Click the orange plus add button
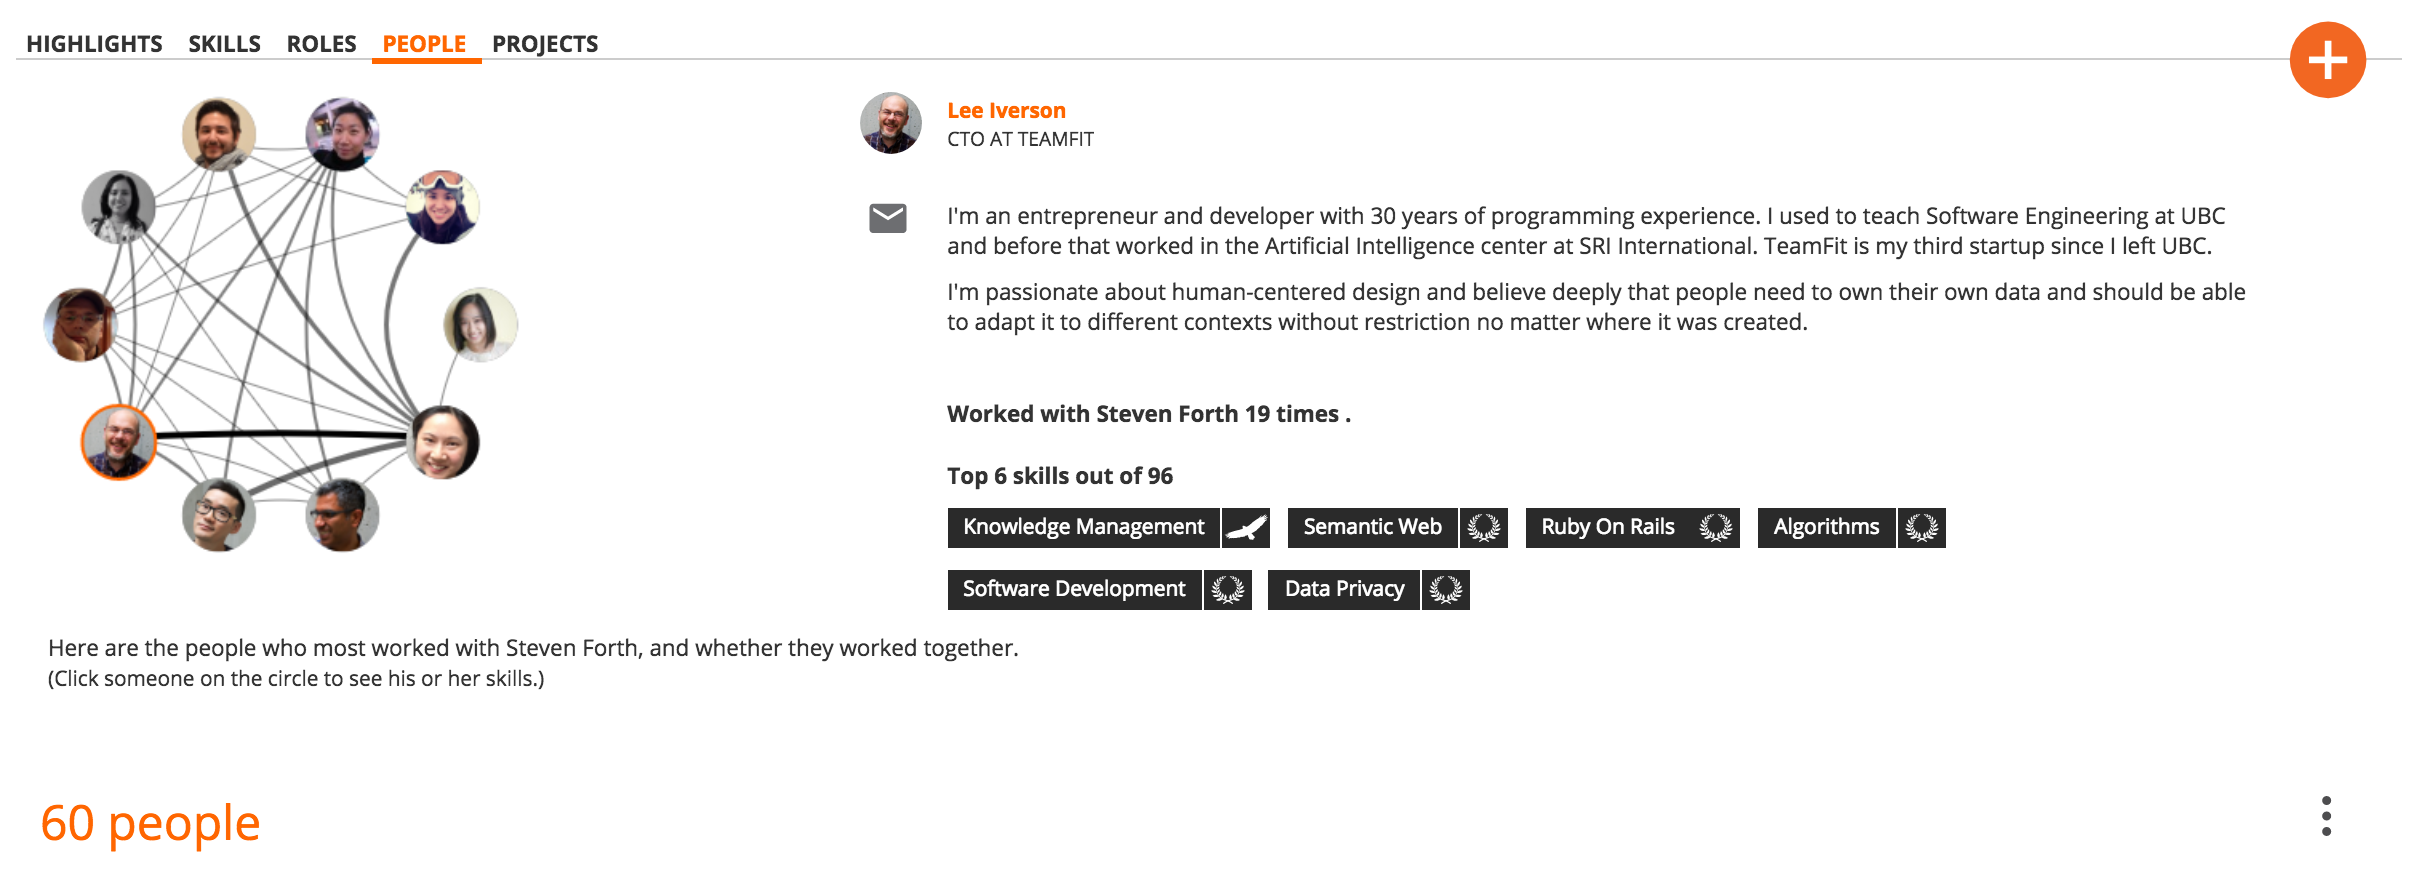 pyautogui.click(x=2327, y=60)
